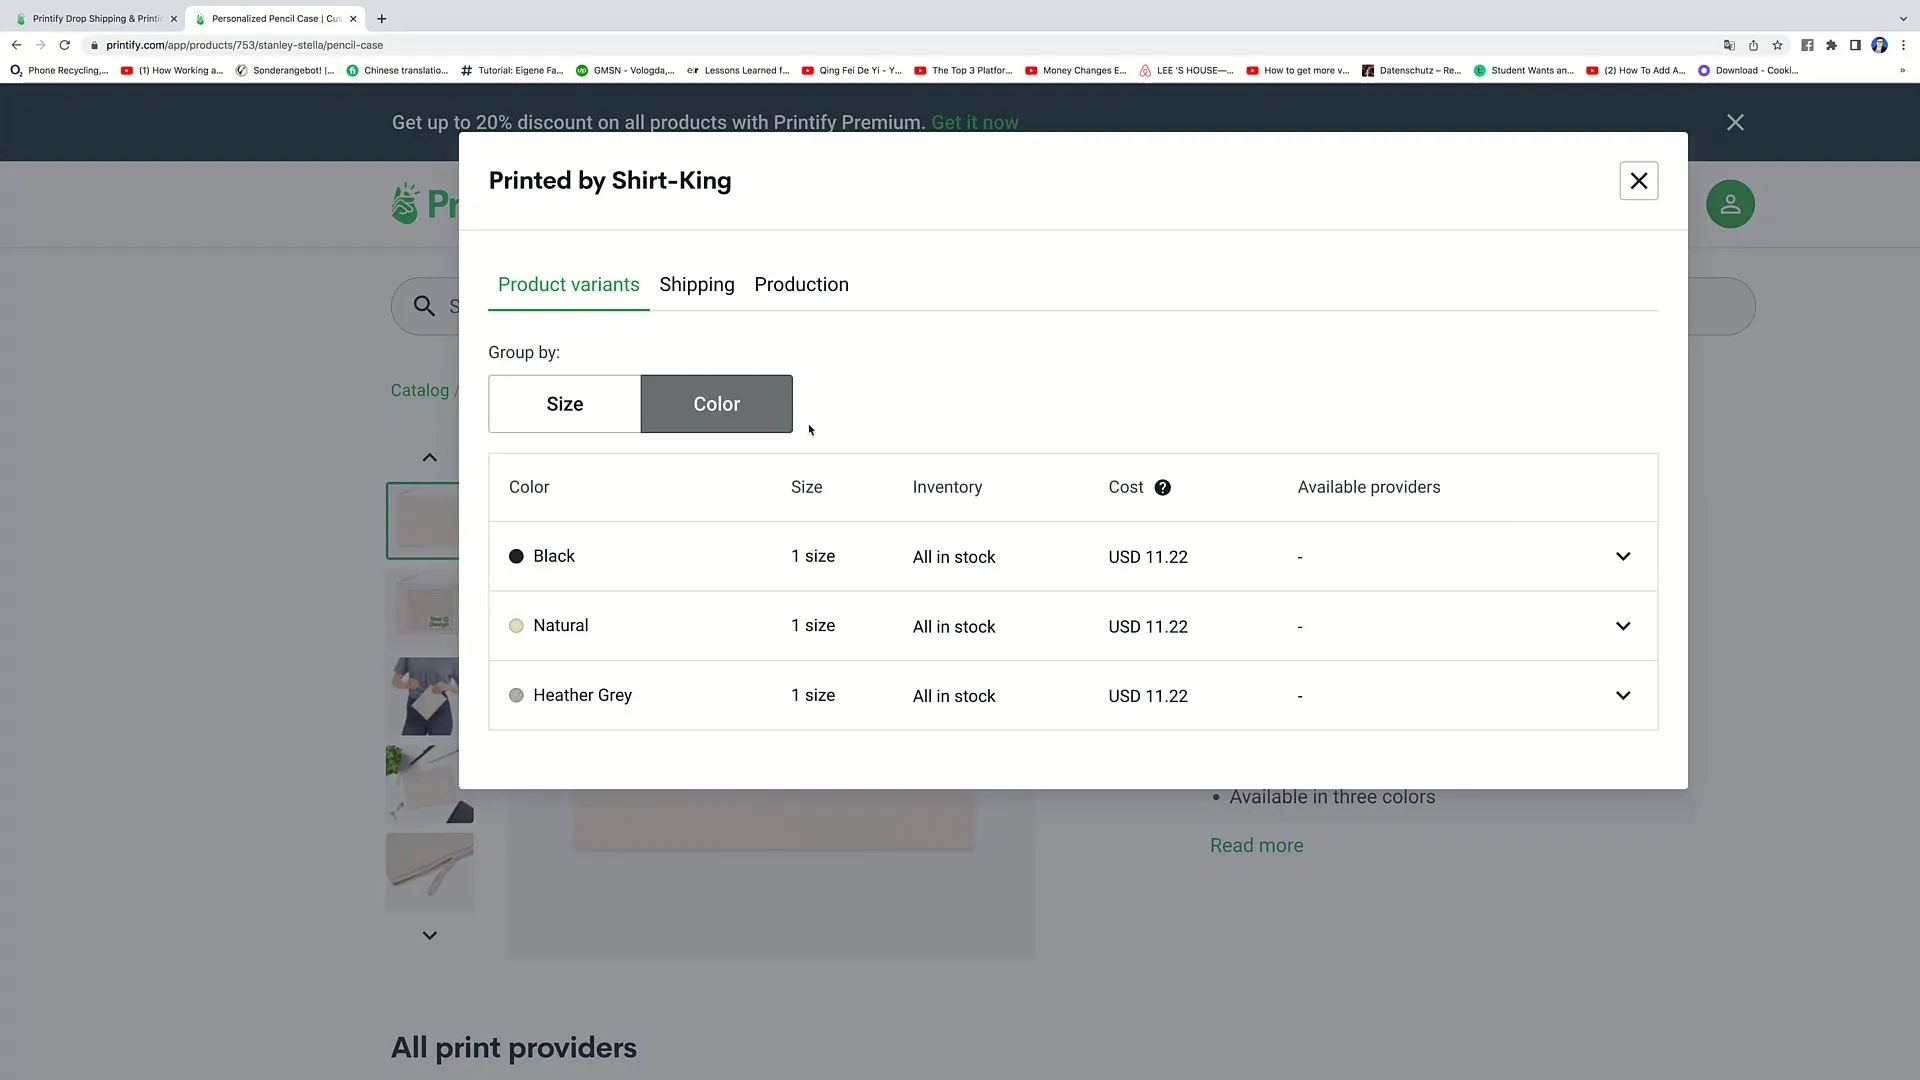This screenshot has width=1920, height=1080.
Task: Close the Printify Drop Shipping tab
Action: [173, 19]
